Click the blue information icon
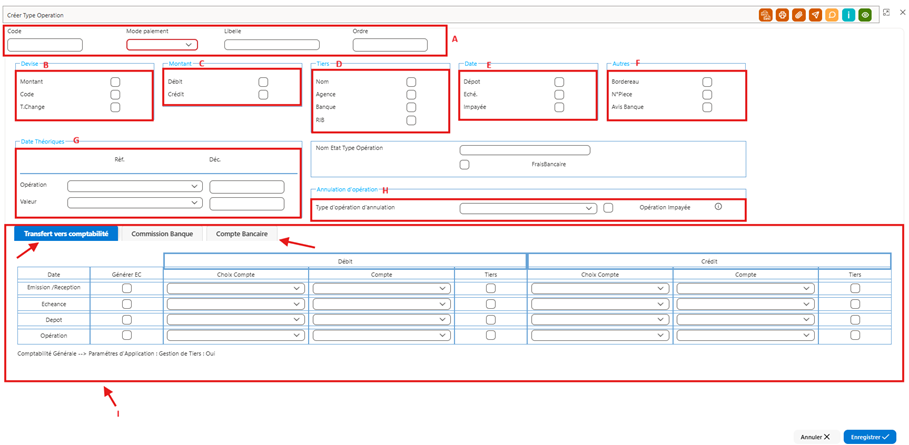The height and width of the screenshot is (445, 909). click(849, 15)
